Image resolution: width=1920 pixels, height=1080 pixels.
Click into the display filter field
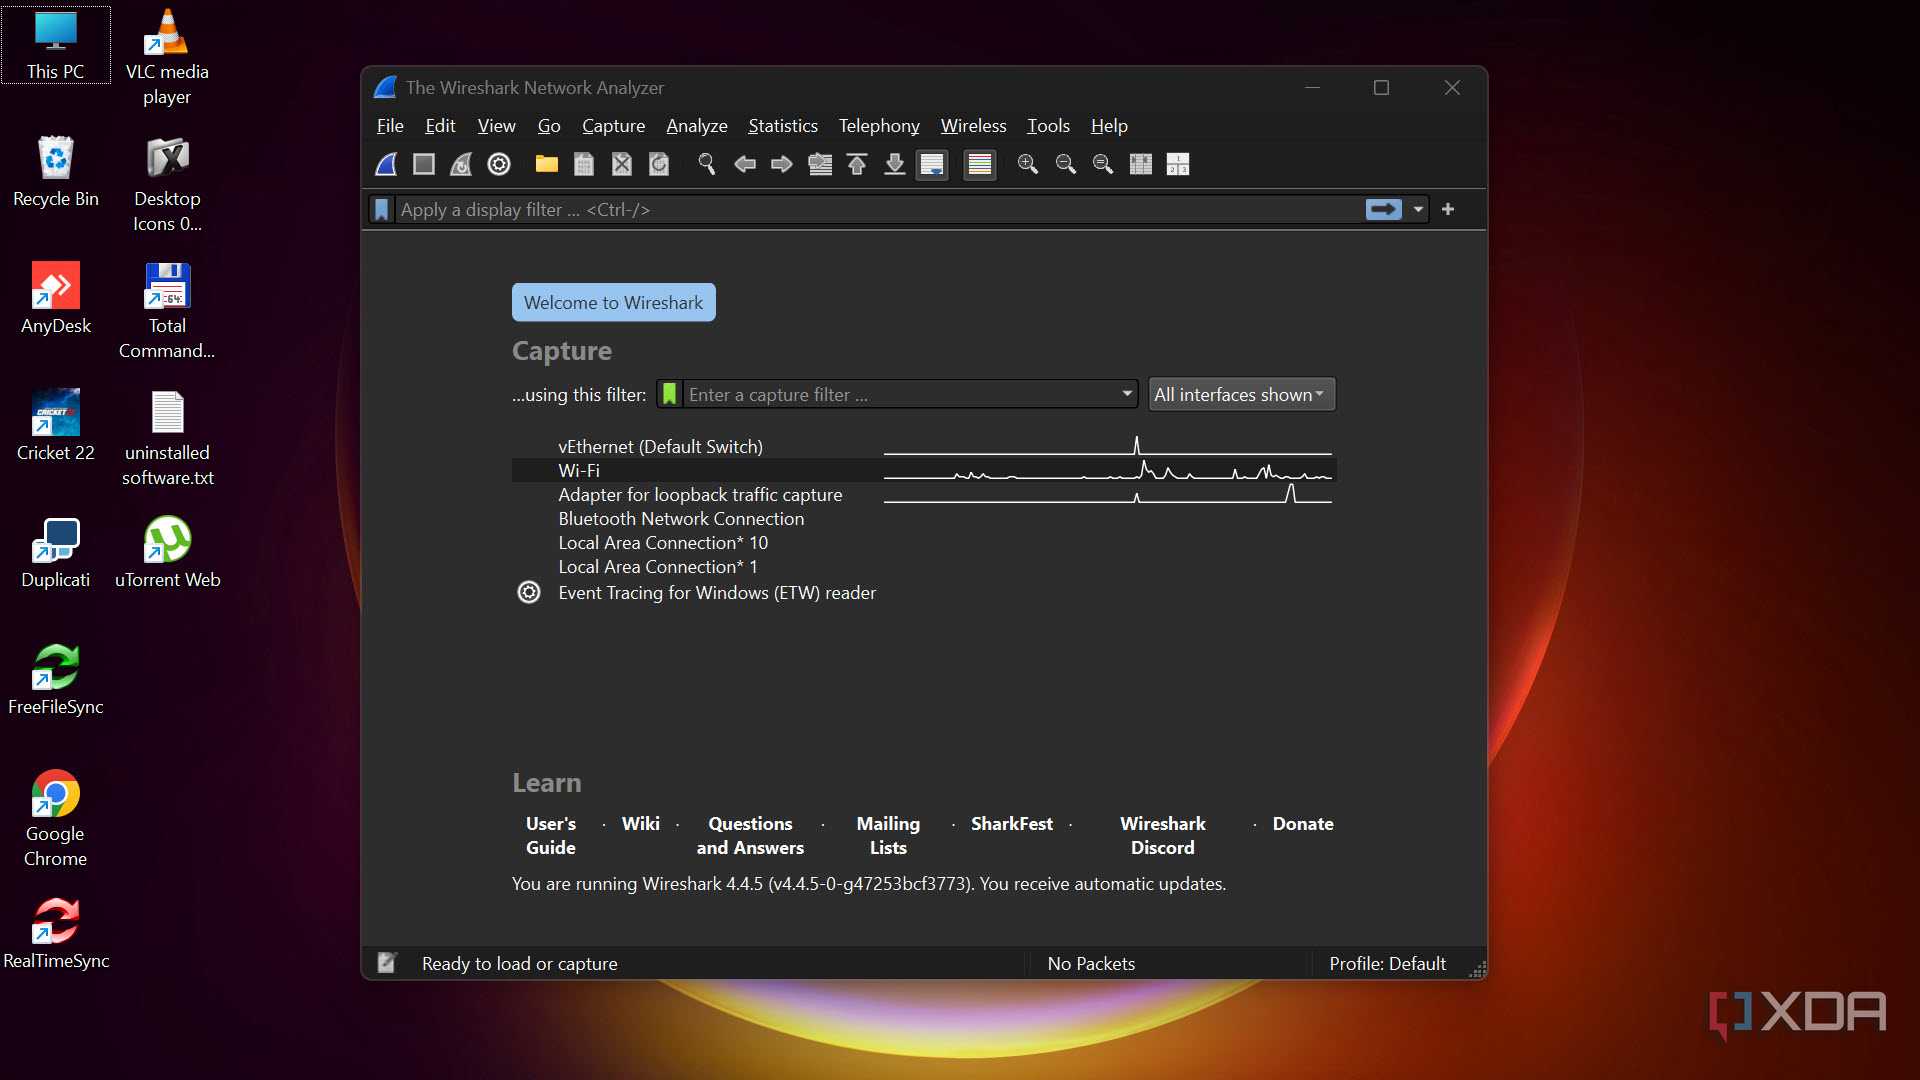[878, 209]
